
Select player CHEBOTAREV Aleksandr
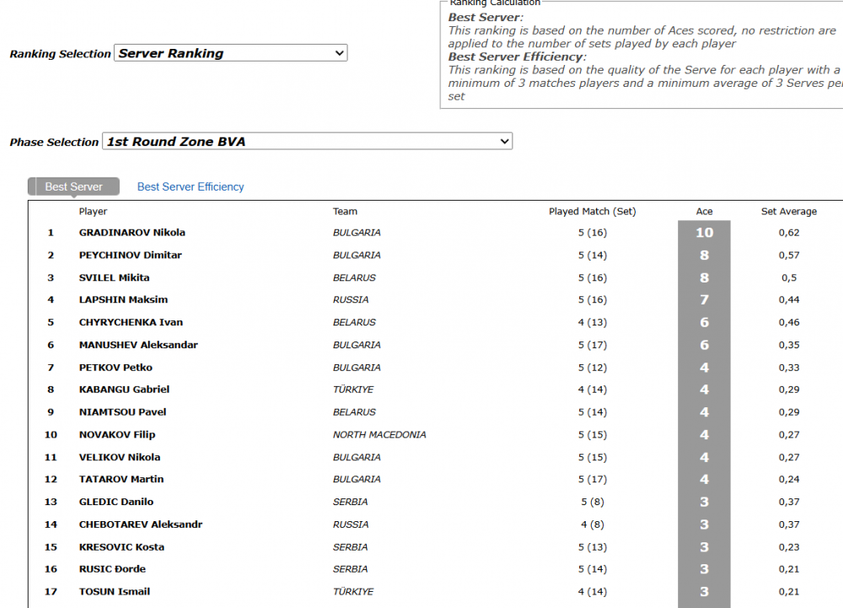[x=141, y=524]
